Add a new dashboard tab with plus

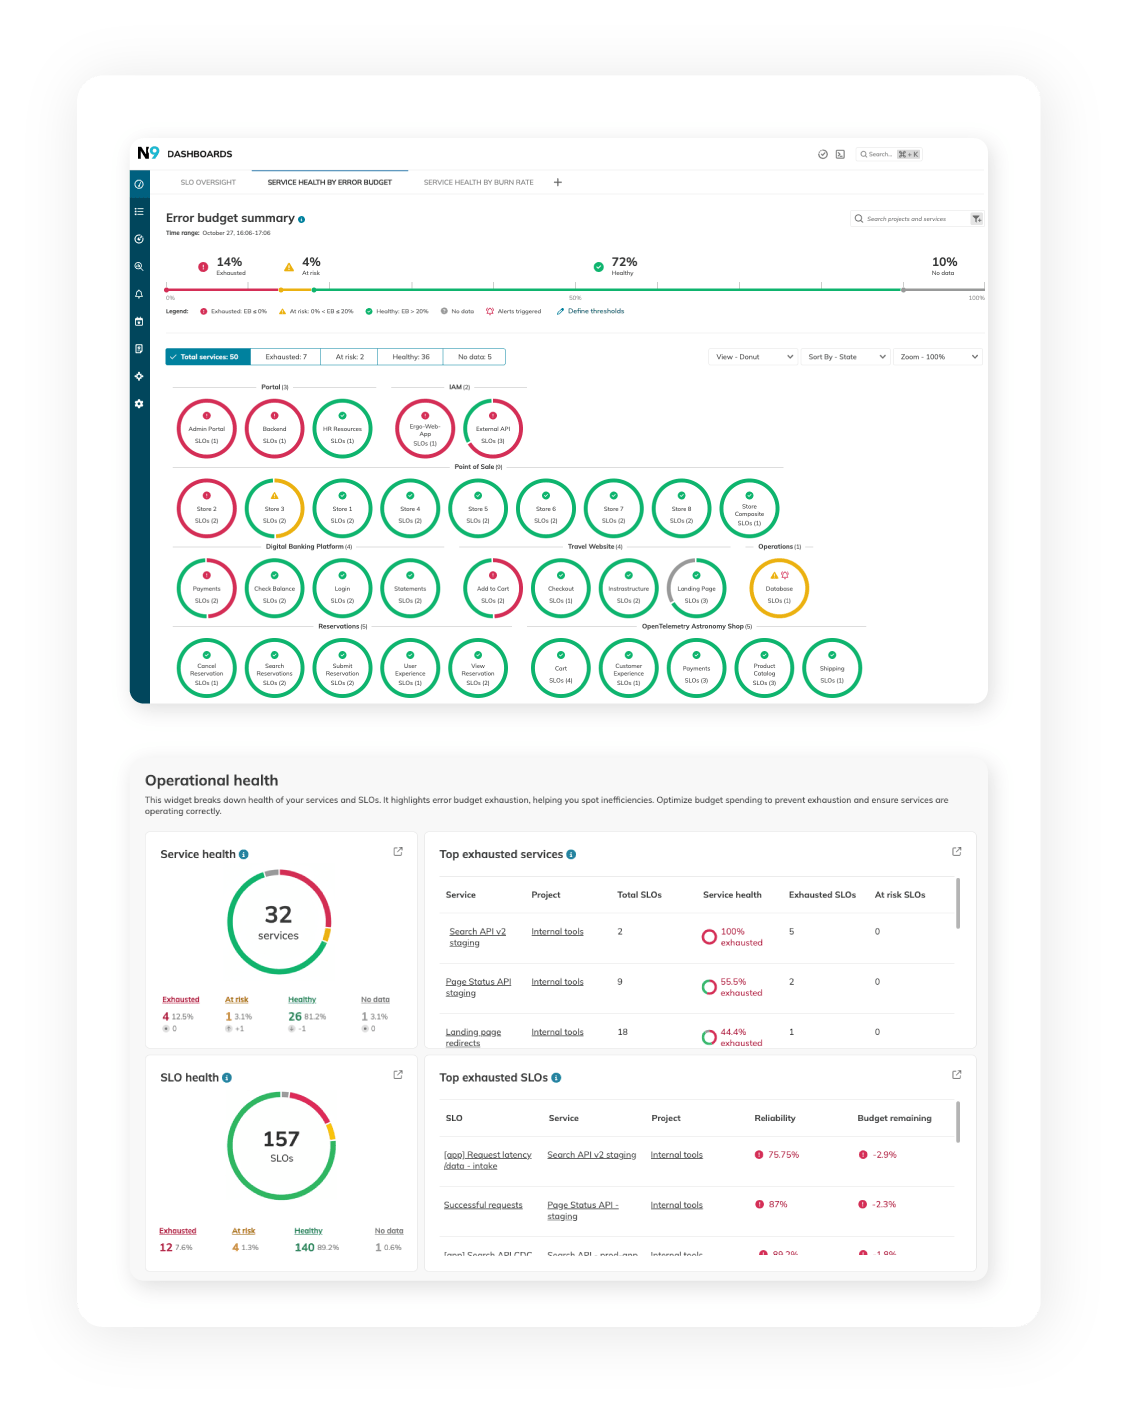[558, 182]
